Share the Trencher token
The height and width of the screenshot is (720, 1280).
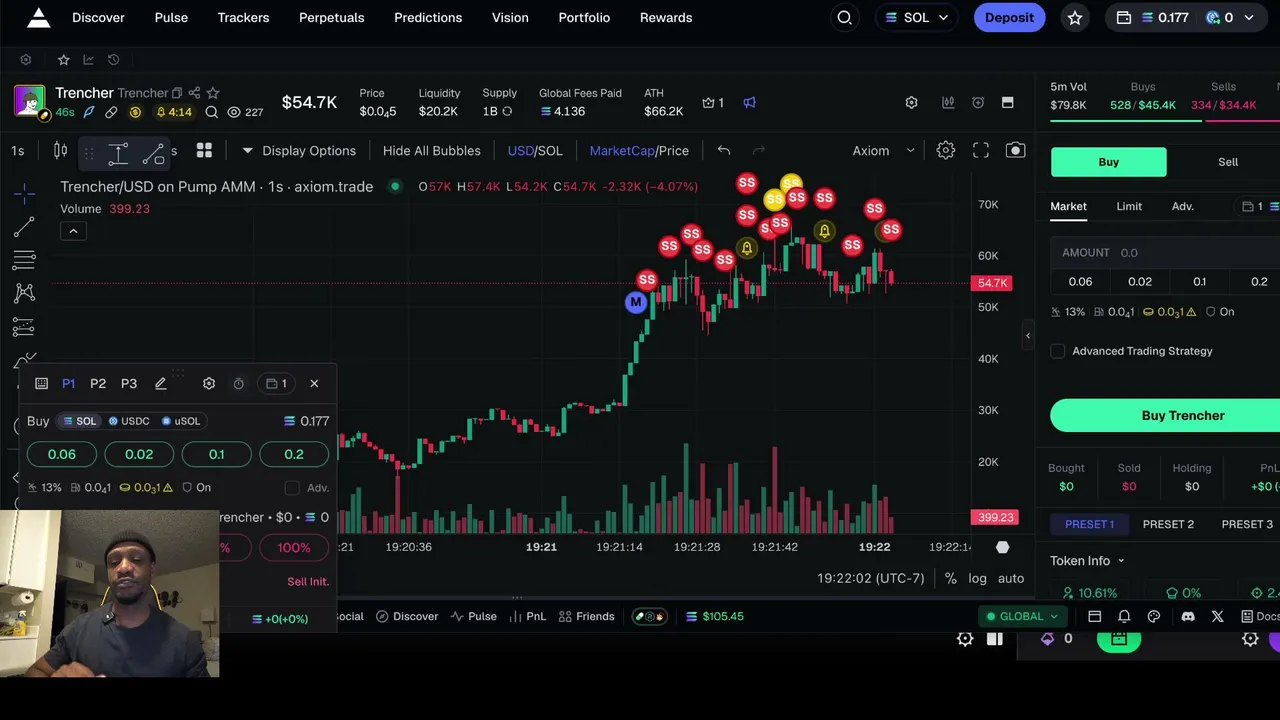pyautogui.click(x=194, y=93)
